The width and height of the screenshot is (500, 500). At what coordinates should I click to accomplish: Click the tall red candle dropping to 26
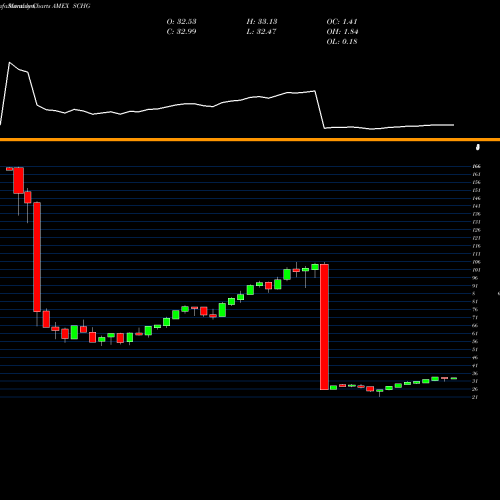coord(324,327)
